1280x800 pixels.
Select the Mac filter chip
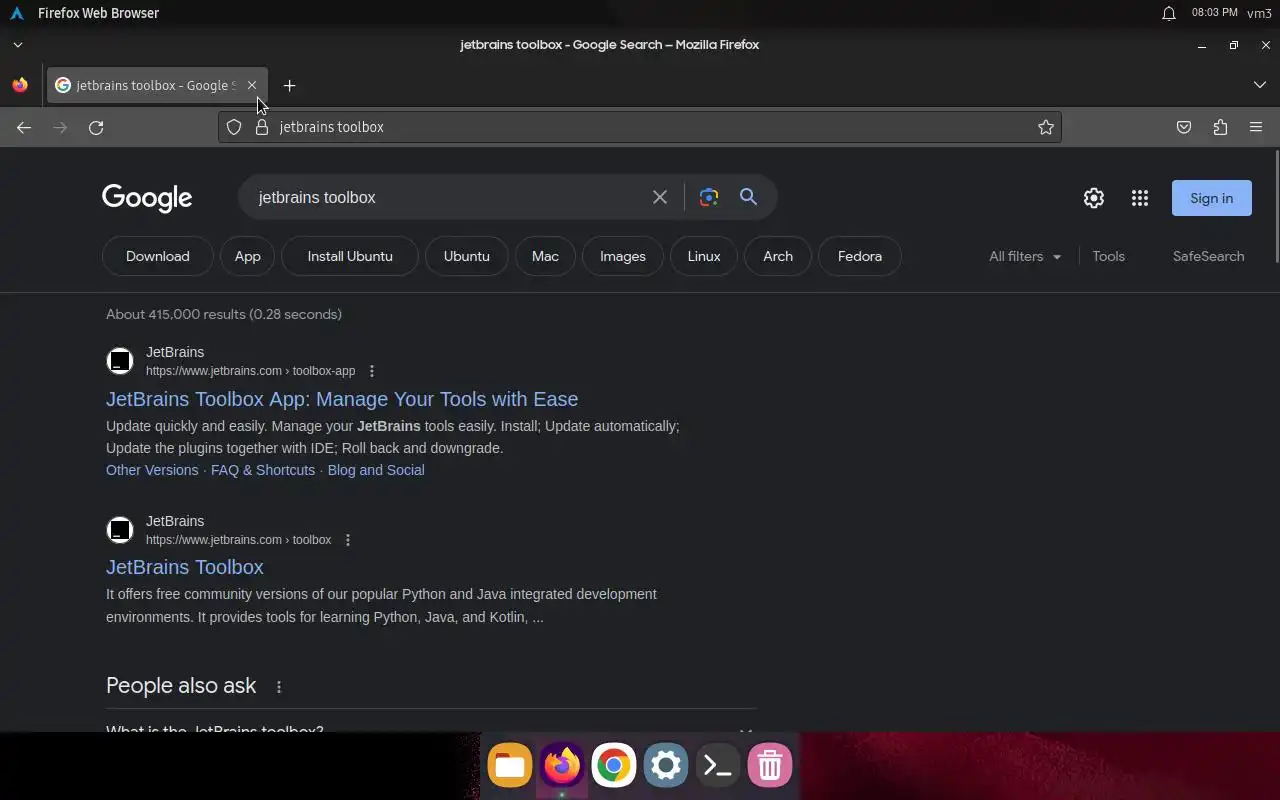pos(545,256)
